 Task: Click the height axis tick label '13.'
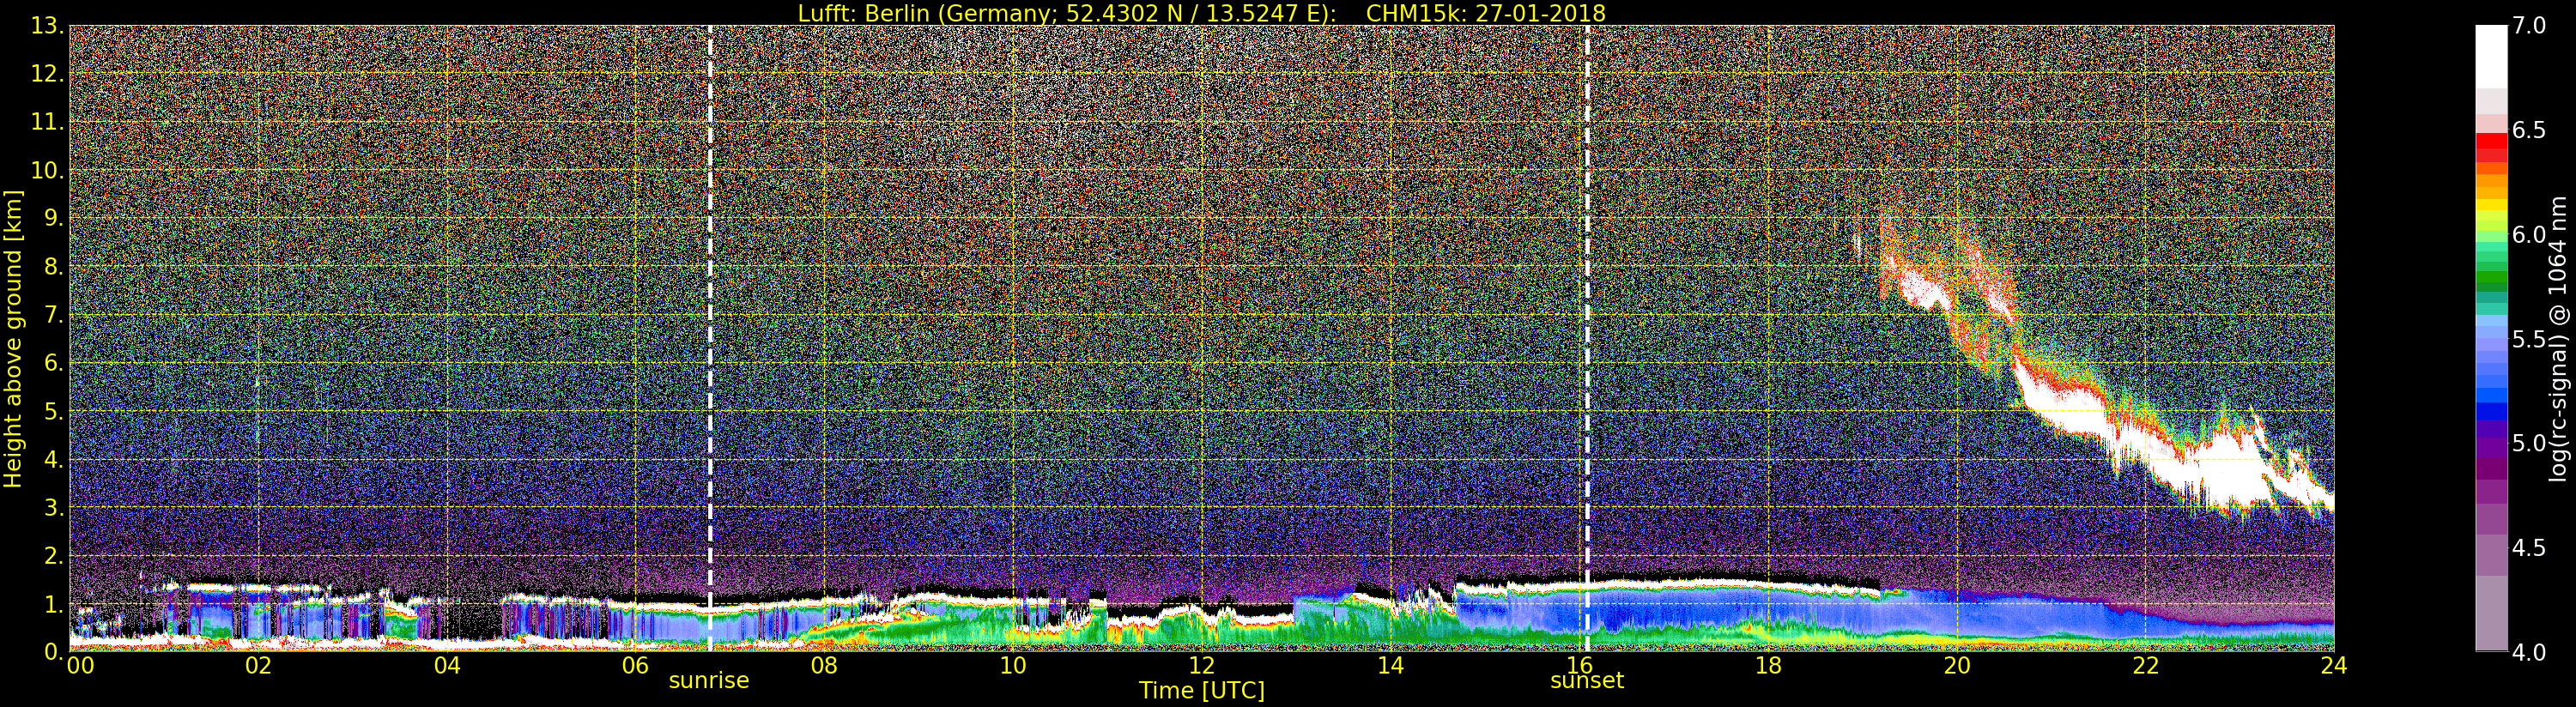click(x=47, y=26)
